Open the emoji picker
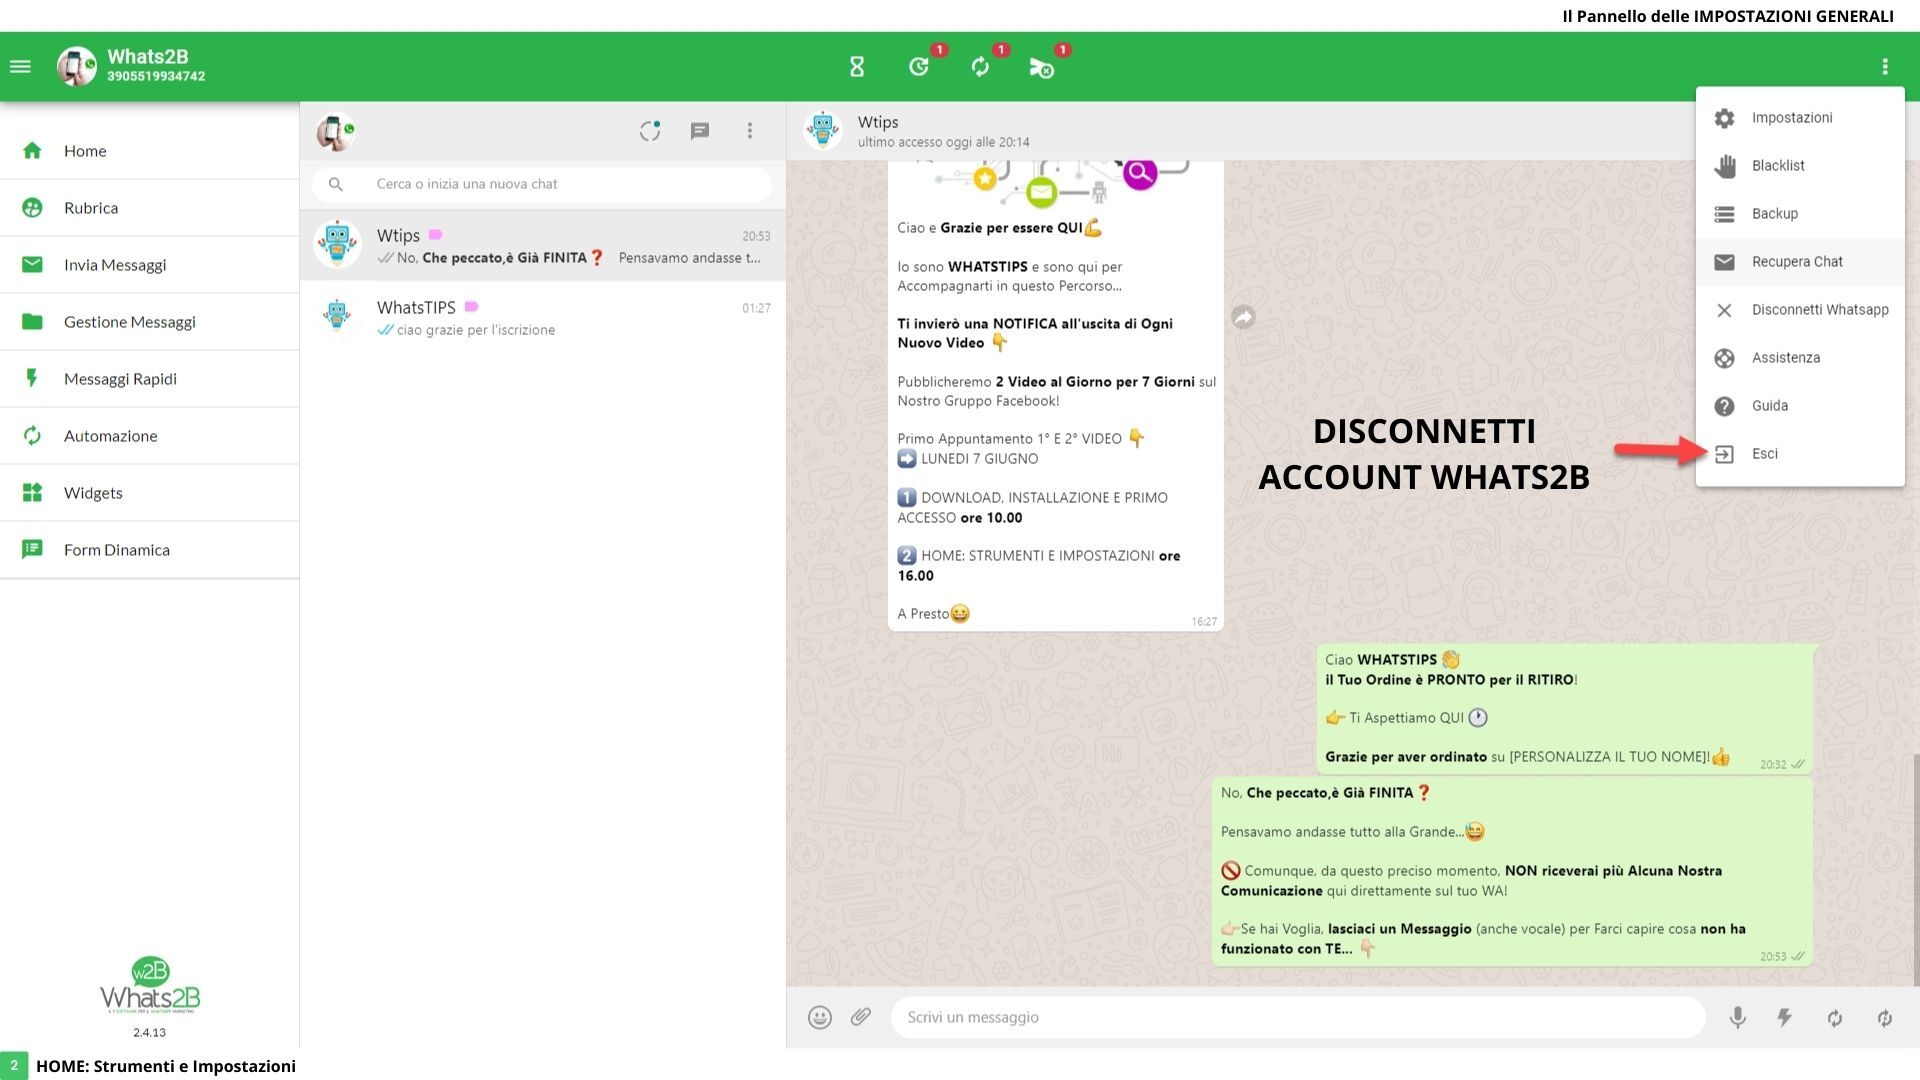 [820, 1018]
